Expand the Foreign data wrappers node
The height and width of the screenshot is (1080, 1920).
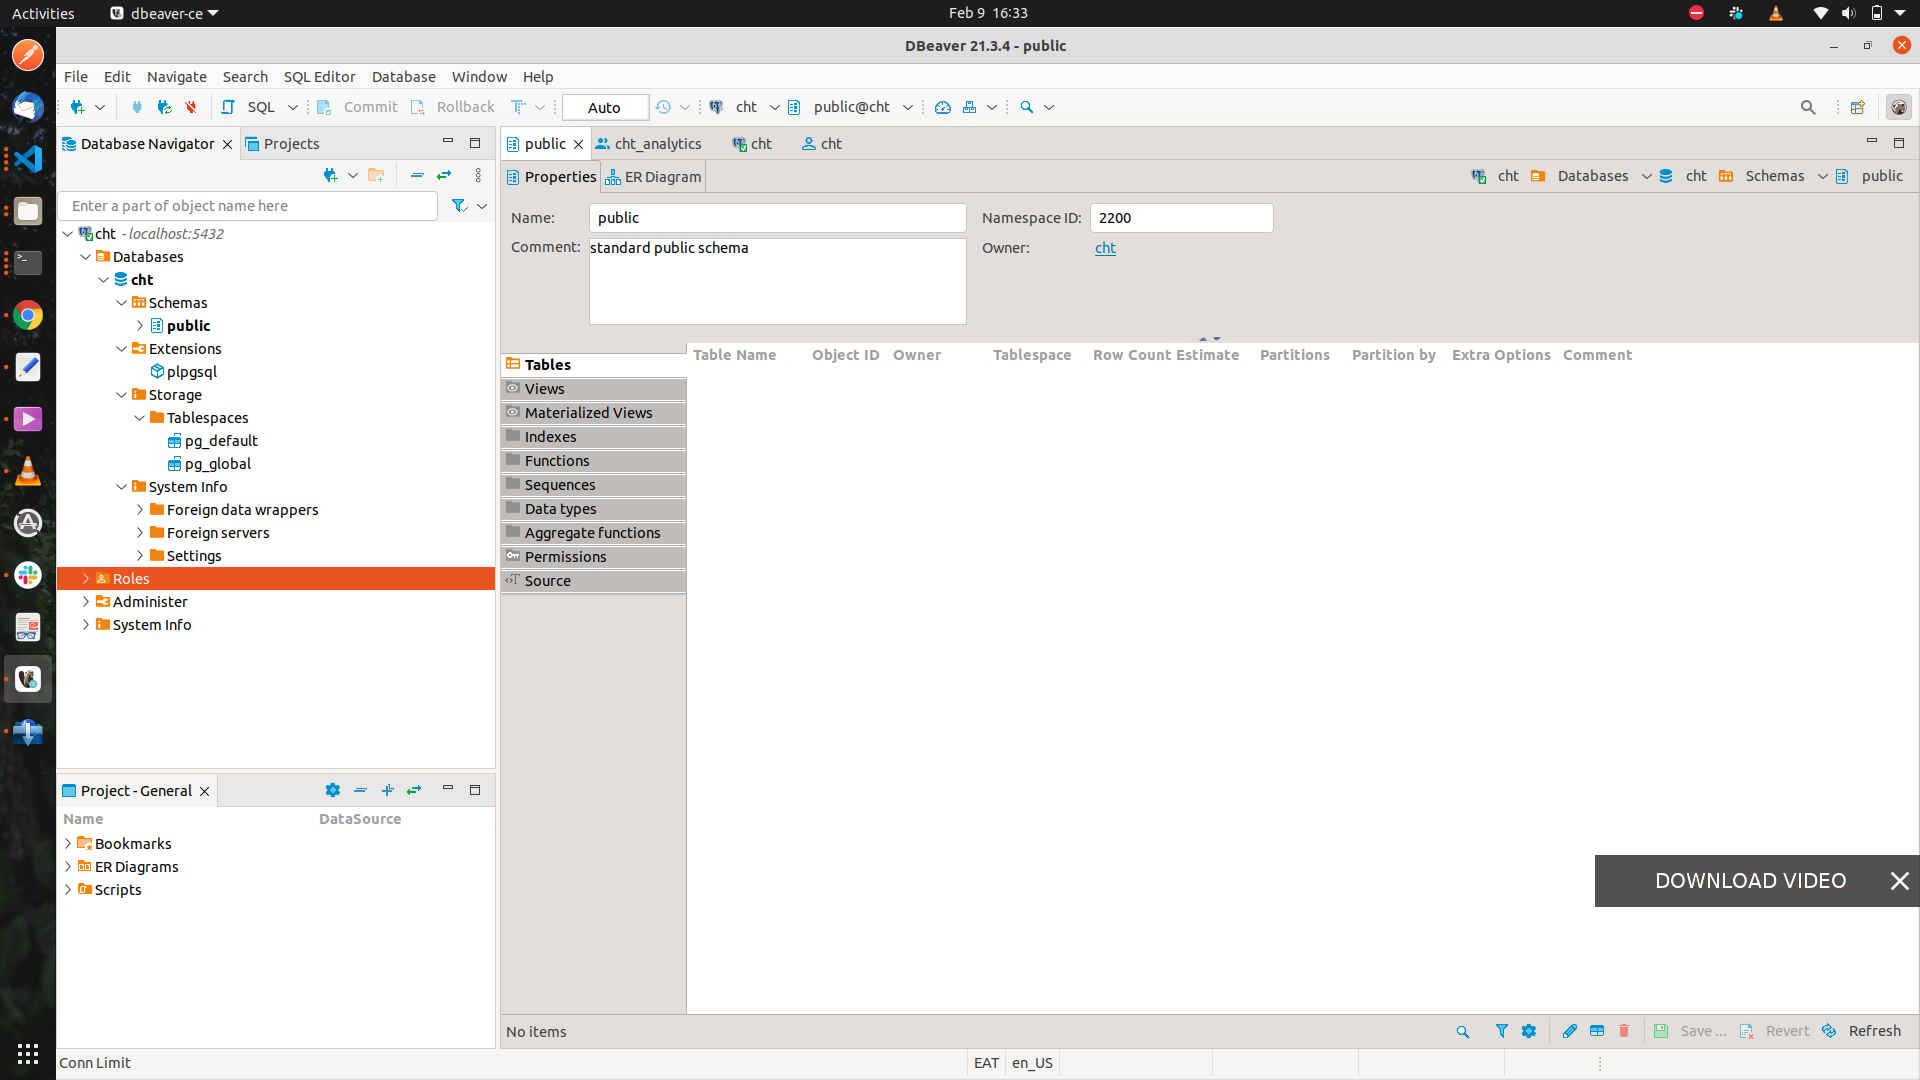[x=140, y=510]
